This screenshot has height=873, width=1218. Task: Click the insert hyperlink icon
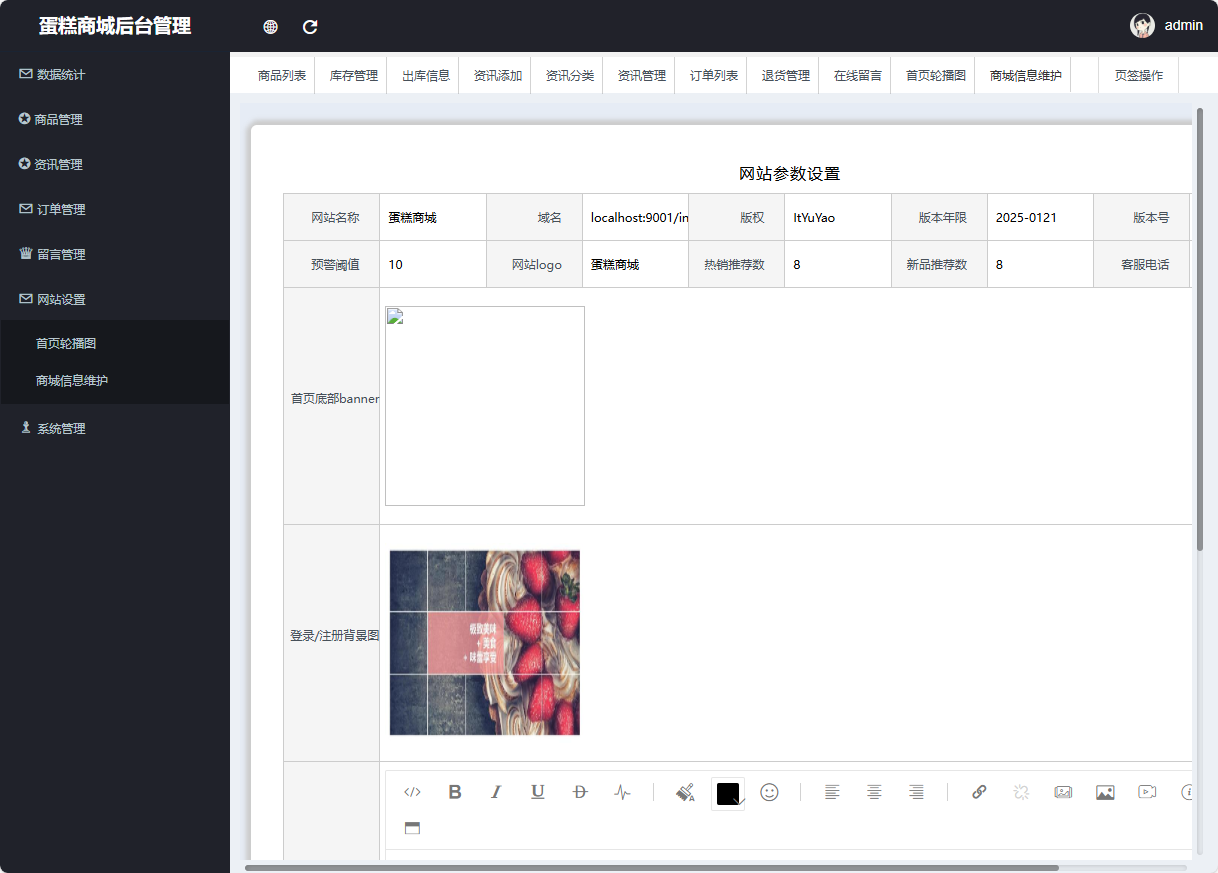click(x=978, y=792)
